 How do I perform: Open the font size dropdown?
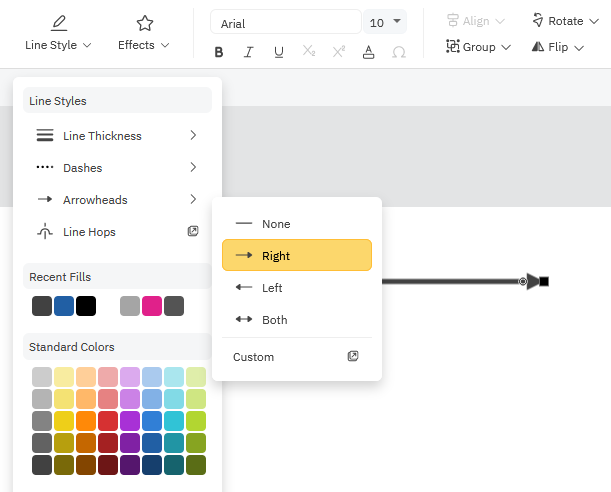(x=386, y=22)
